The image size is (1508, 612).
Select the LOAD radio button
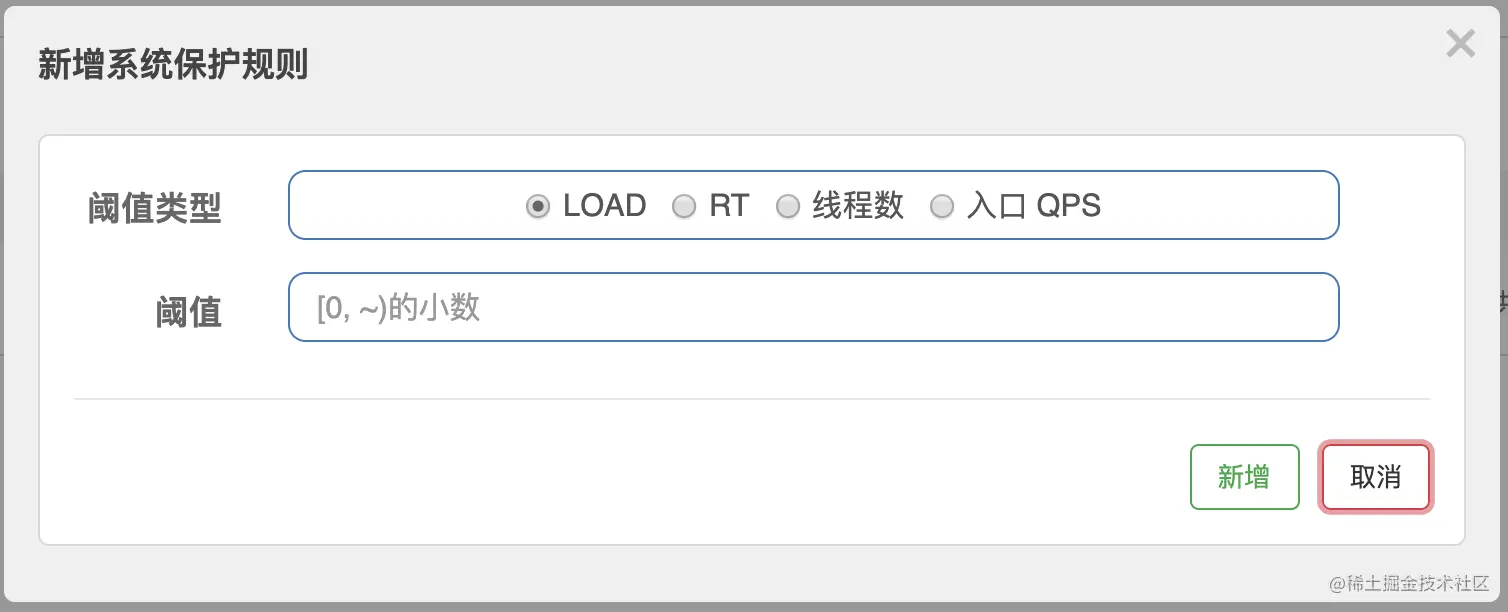point(538,207)
